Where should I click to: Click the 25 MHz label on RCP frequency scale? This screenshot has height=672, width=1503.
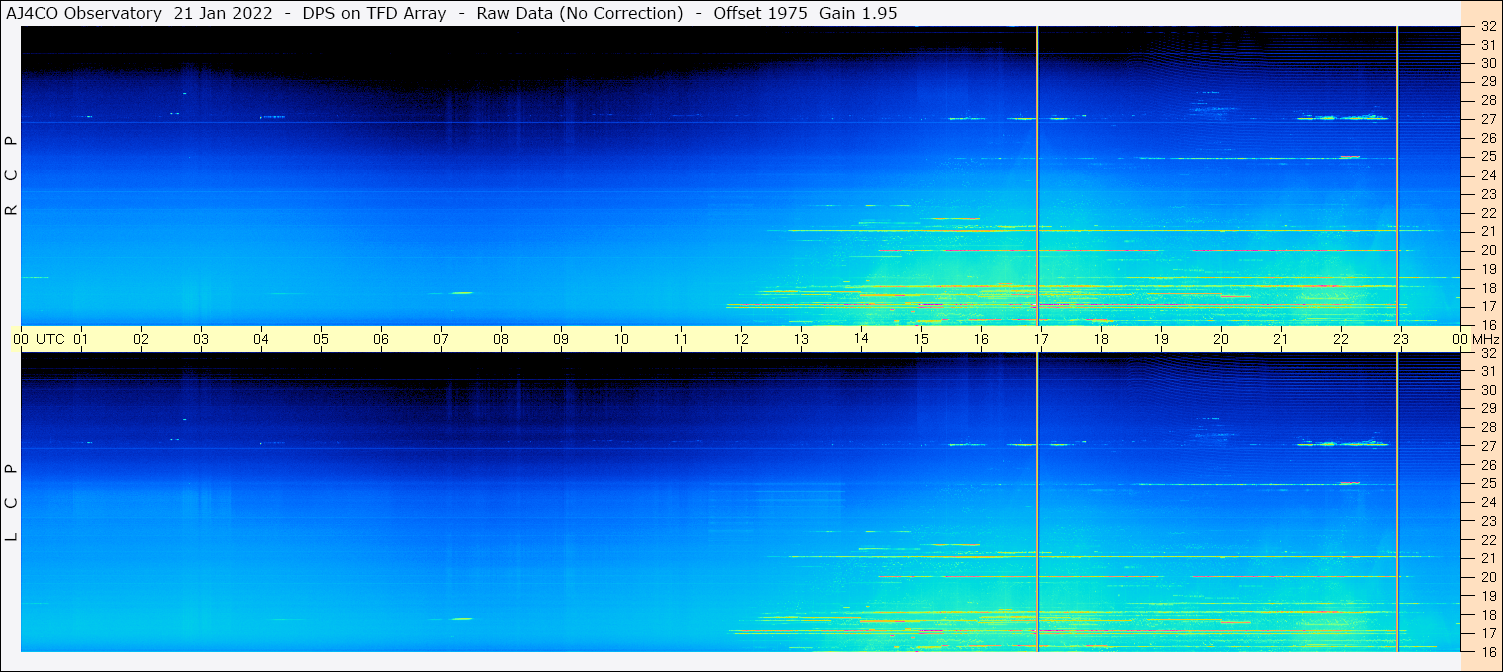tap(1488, 157)
